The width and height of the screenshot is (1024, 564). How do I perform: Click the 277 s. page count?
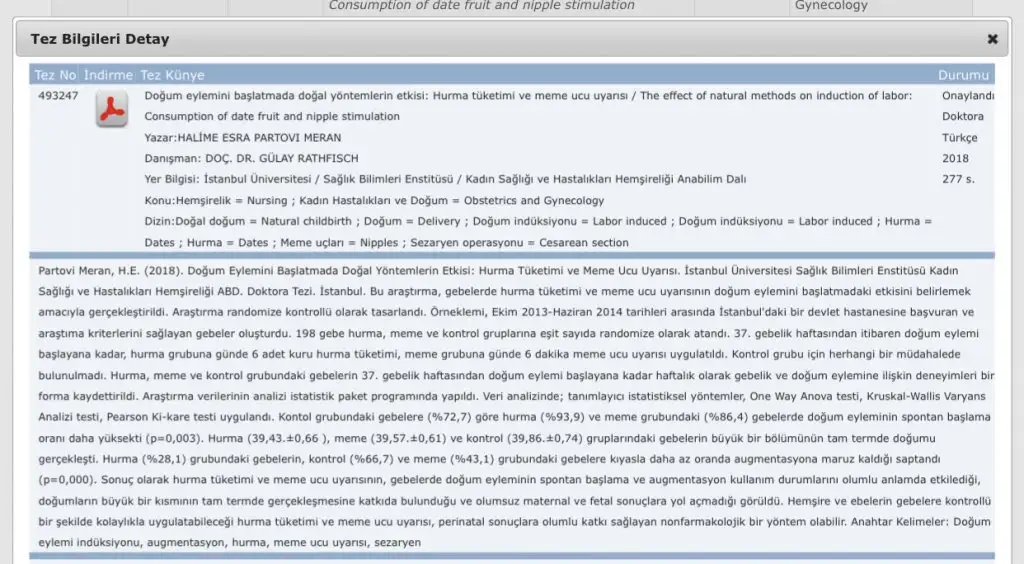(x=957, y=180)
